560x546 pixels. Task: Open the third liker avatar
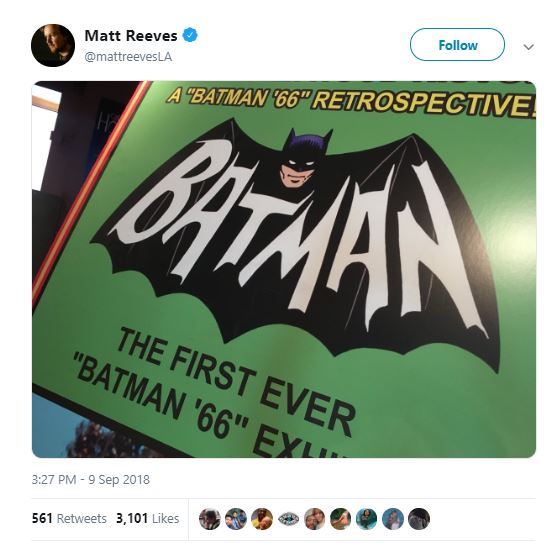[x=262, y=519]
